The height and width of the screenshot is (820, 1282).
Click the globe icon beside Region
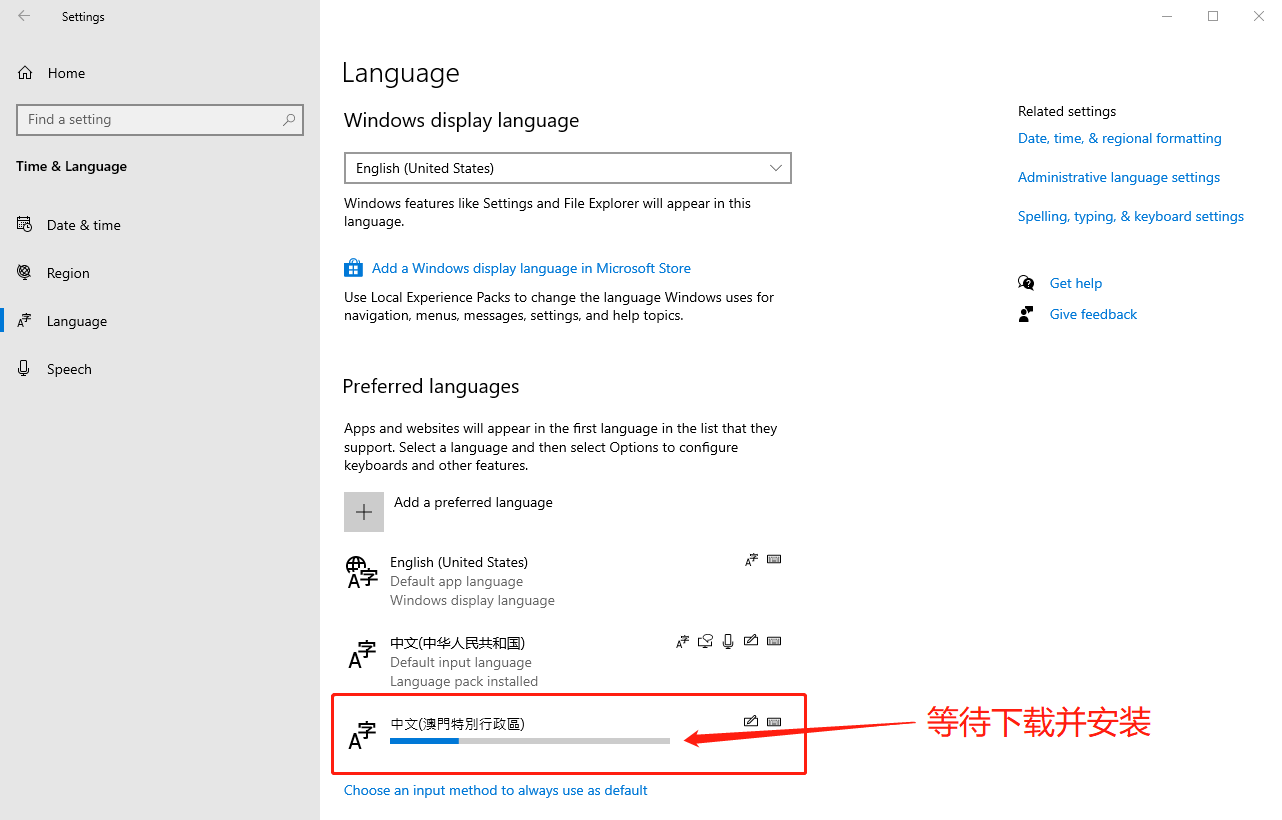(25, 272)
